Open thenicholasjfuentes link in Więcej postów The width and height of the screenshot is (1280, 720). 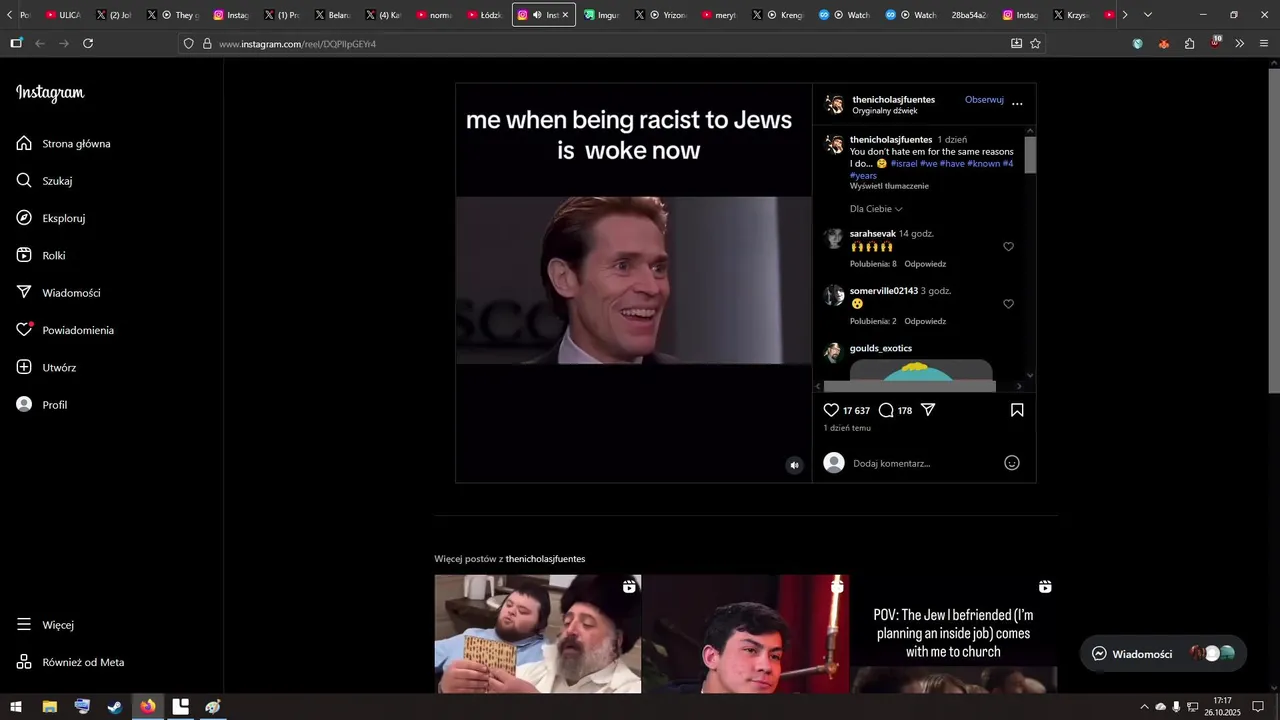(x=545, y=559)
